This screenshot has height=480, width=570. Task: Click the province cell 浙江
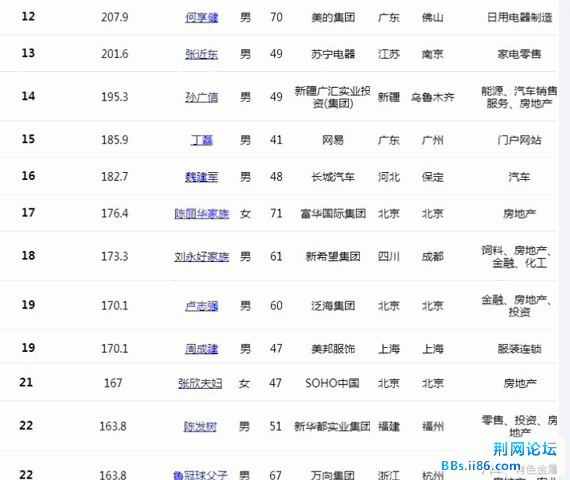[389, 475]
